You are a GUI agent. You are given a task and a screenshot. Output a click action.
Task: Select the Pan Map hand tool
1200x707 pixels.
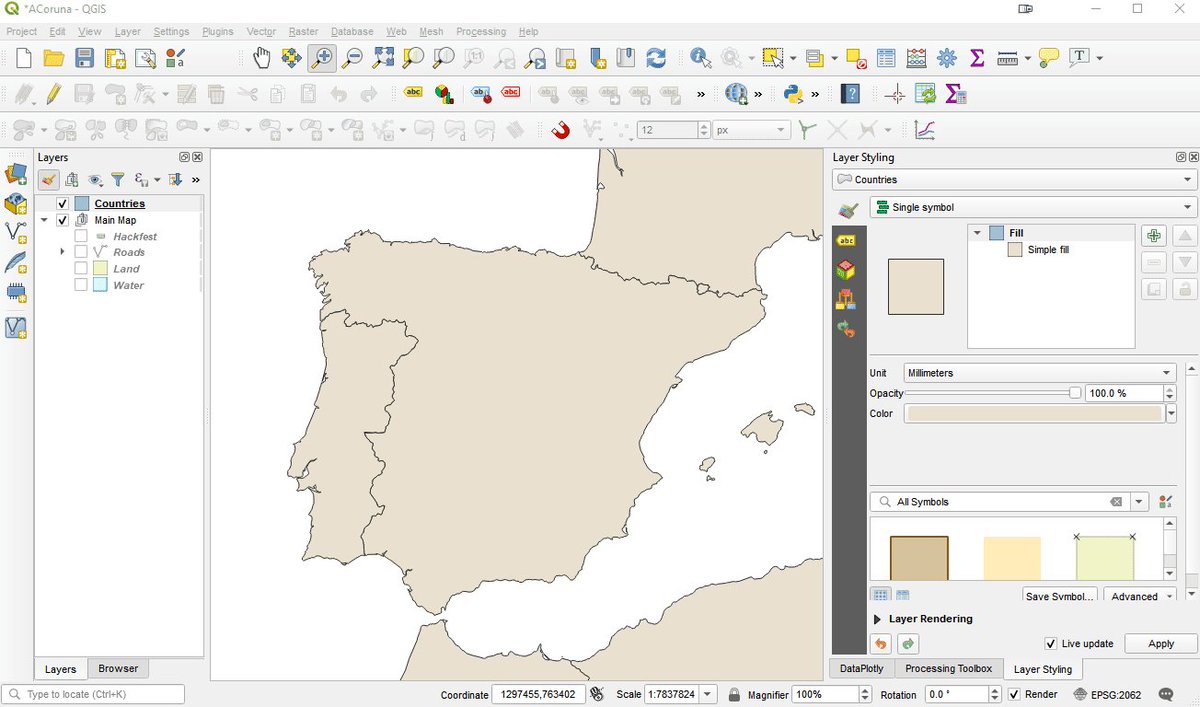pyautogui.click(x=262, y=58)
